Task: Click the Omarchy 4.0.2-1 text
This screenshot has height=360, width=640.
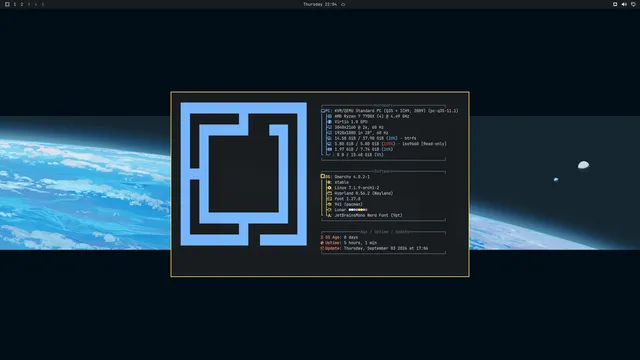Action: click(352, 177)
